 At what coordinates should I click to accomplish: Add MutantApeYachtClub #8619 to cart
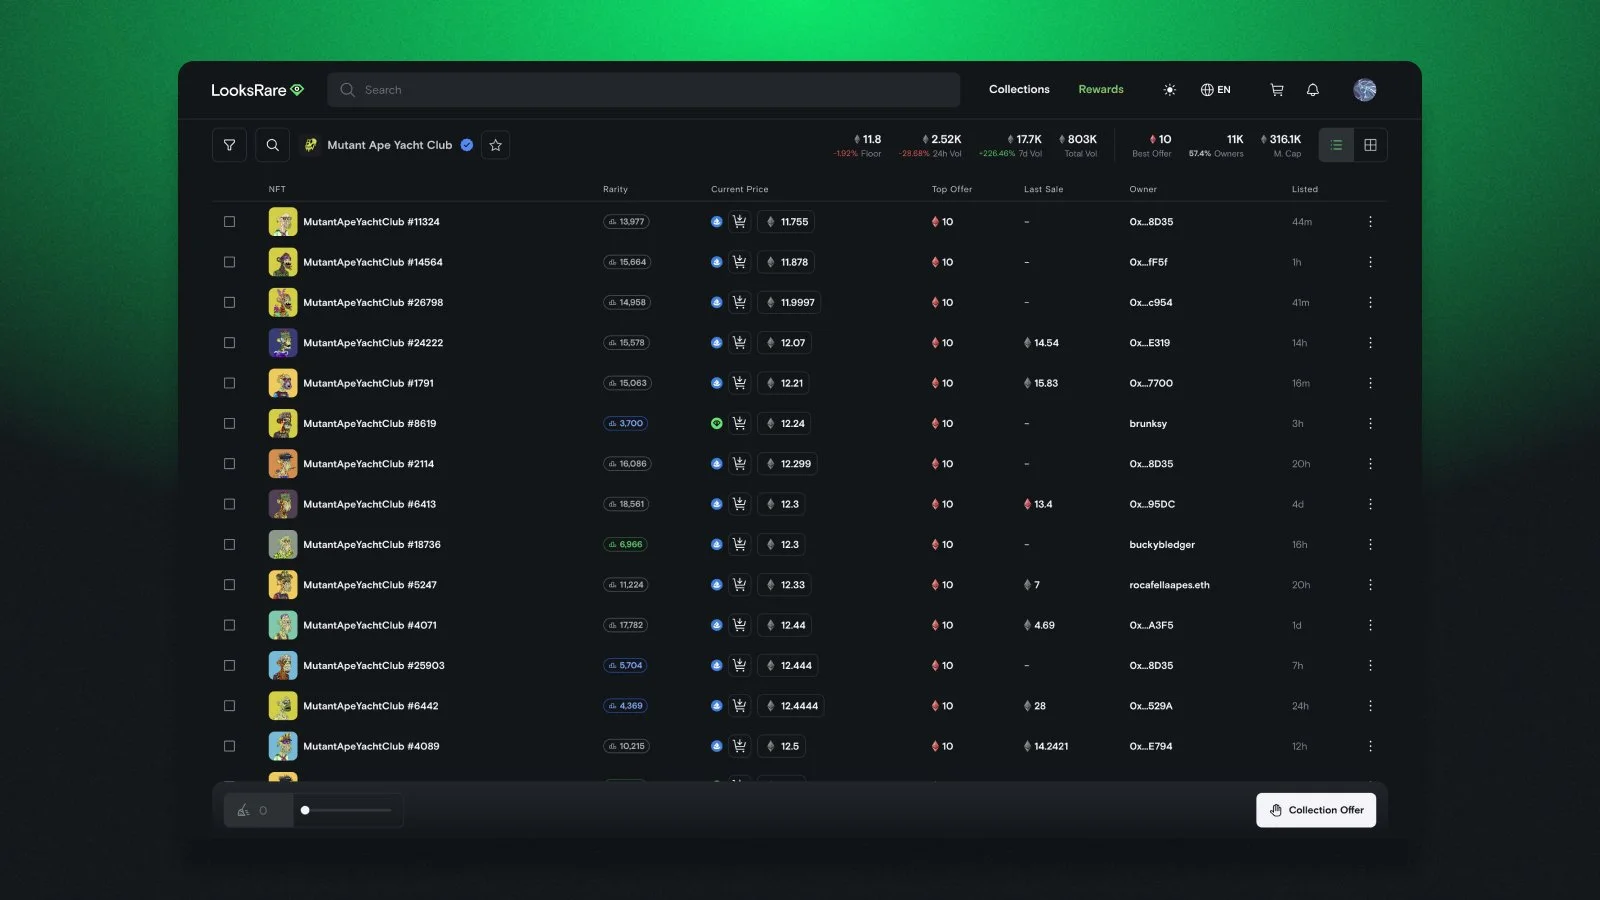[739, 423]
